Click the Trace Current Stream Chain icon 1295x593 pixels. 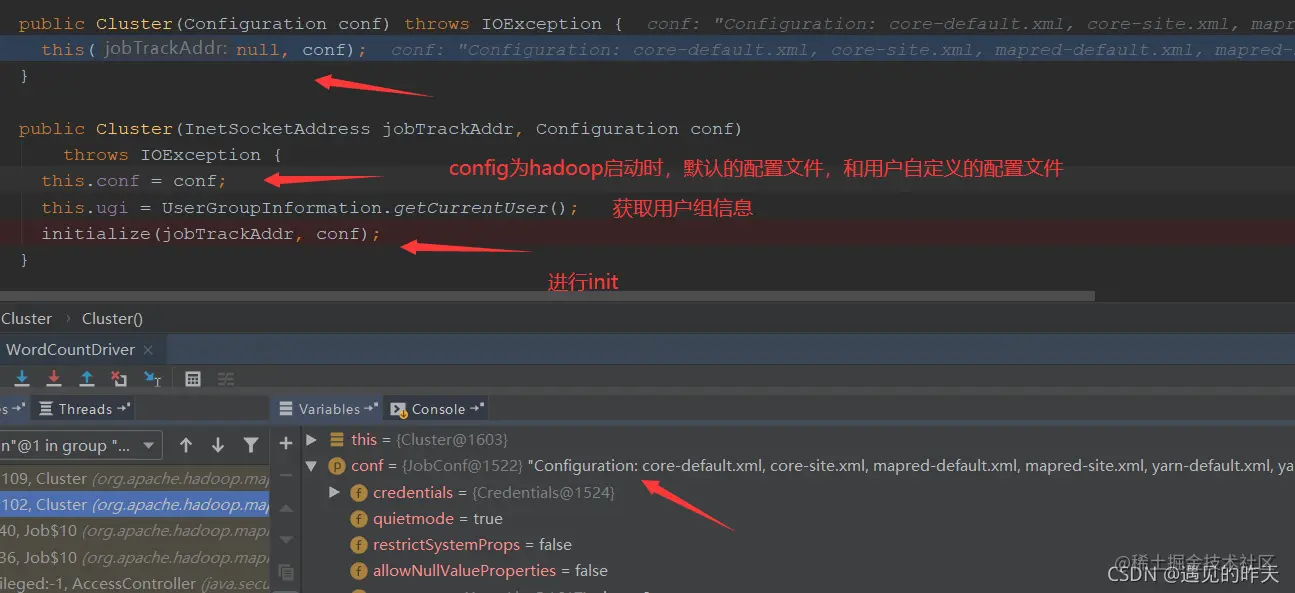click(225, 378)
